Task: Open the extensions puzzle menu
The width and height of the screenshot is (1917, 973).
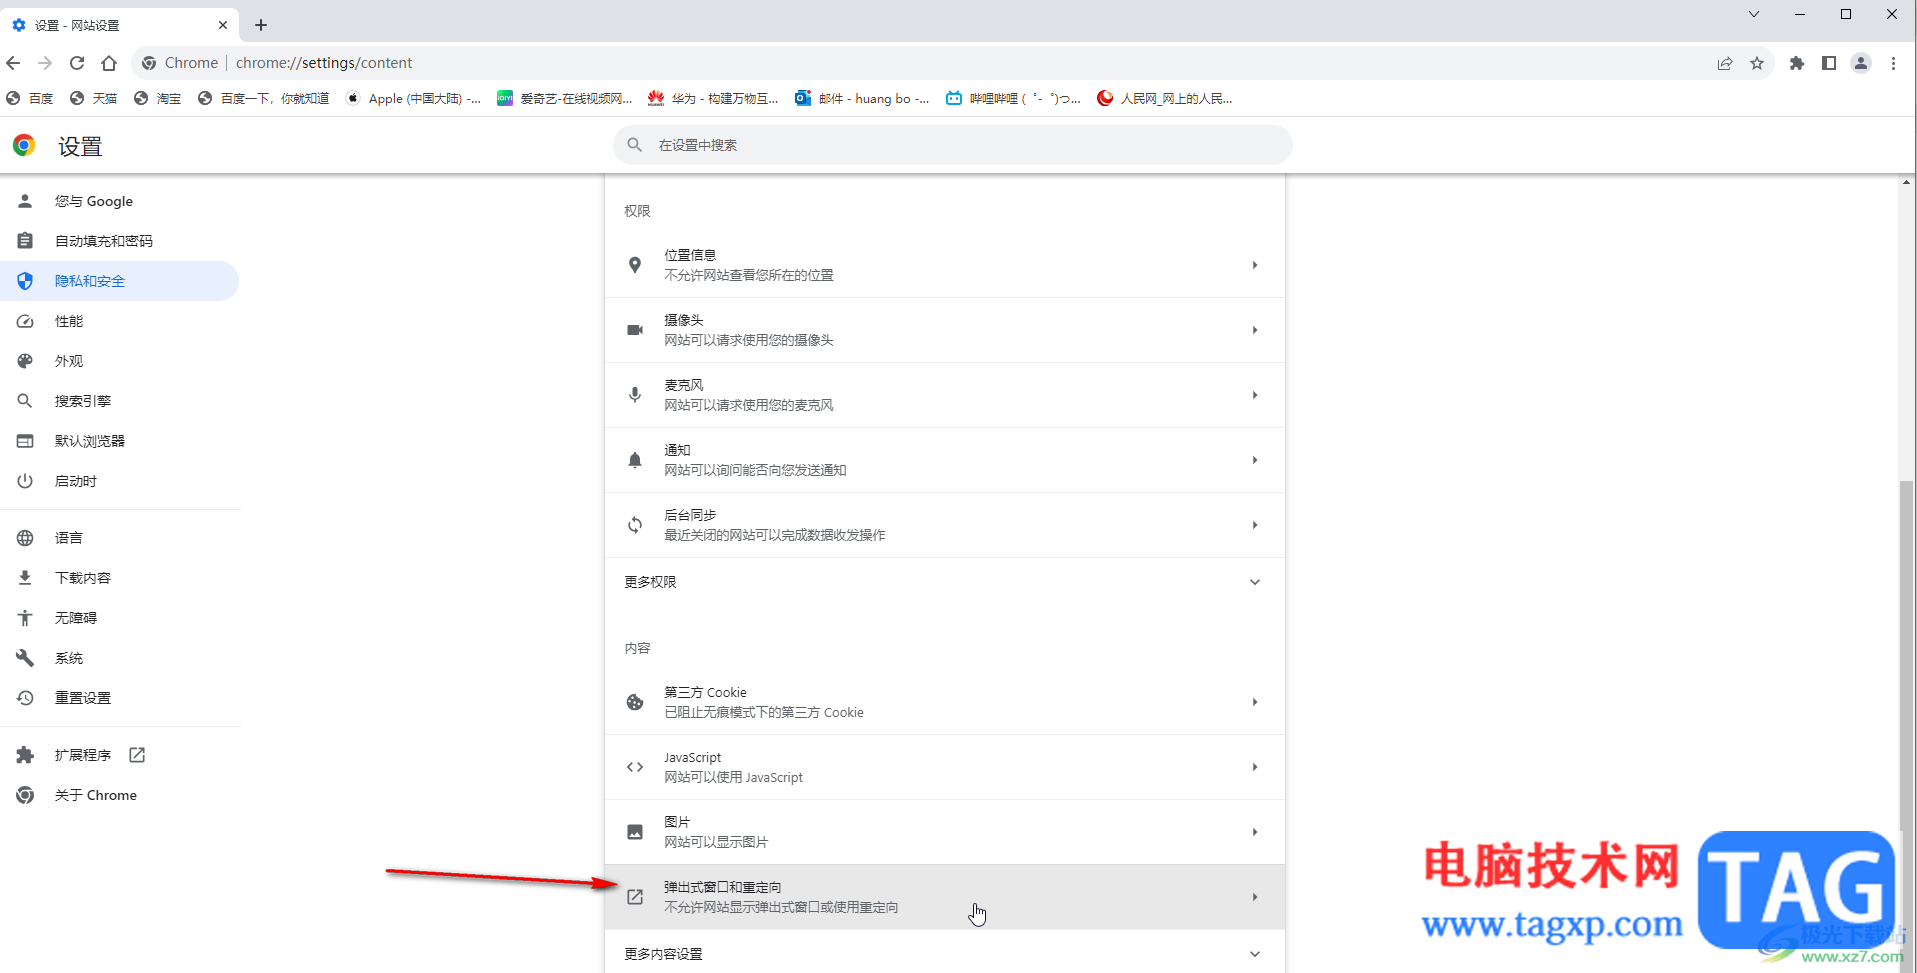Action: 1797,63
